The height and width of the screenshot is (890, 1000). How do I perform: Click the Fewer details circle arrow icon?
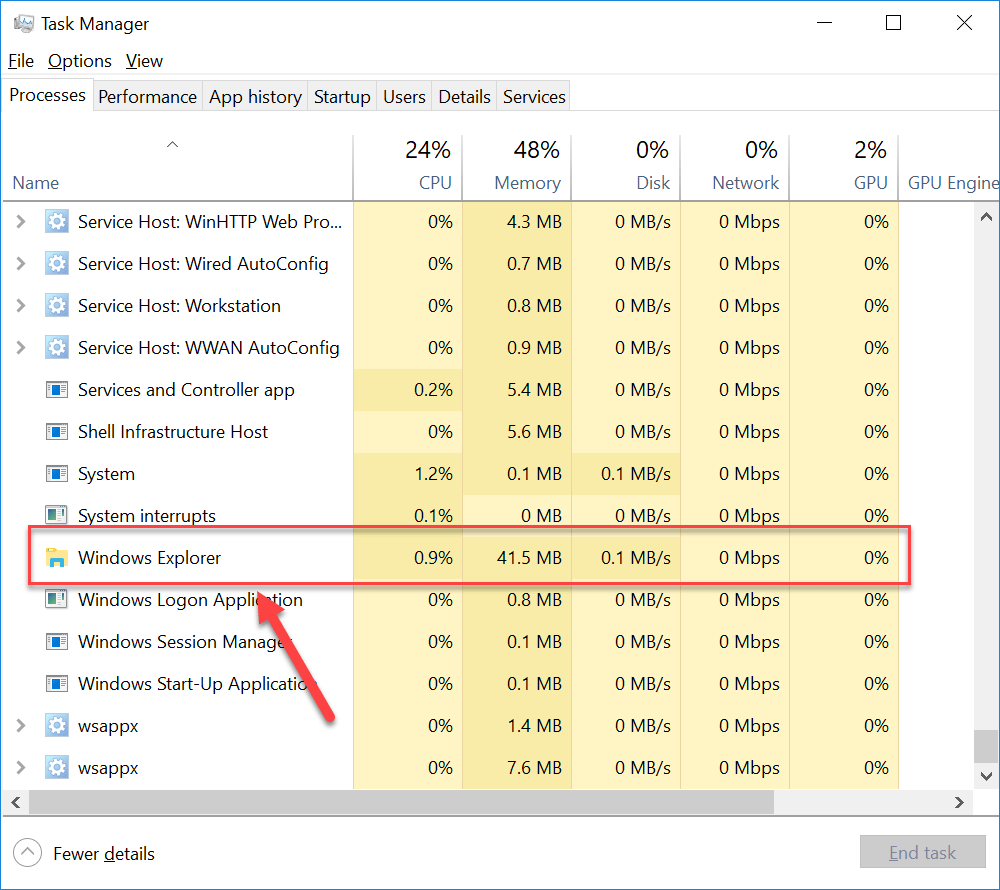pos(28,853)
